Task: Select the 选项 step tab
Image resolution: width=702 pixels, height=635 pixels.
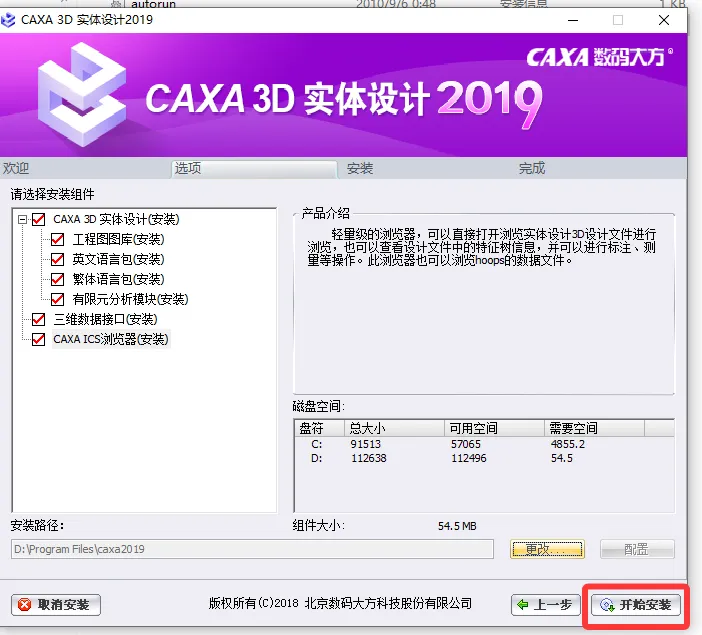Action: (254, 169)
